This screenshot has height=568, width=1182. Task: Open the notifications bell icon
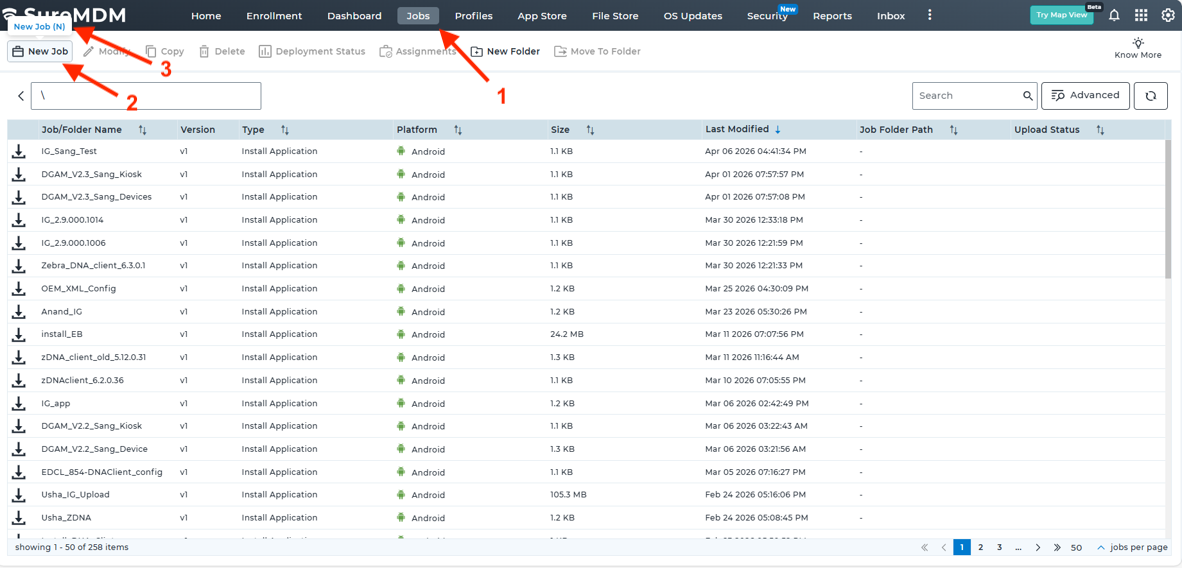(x=1114, y=16)
